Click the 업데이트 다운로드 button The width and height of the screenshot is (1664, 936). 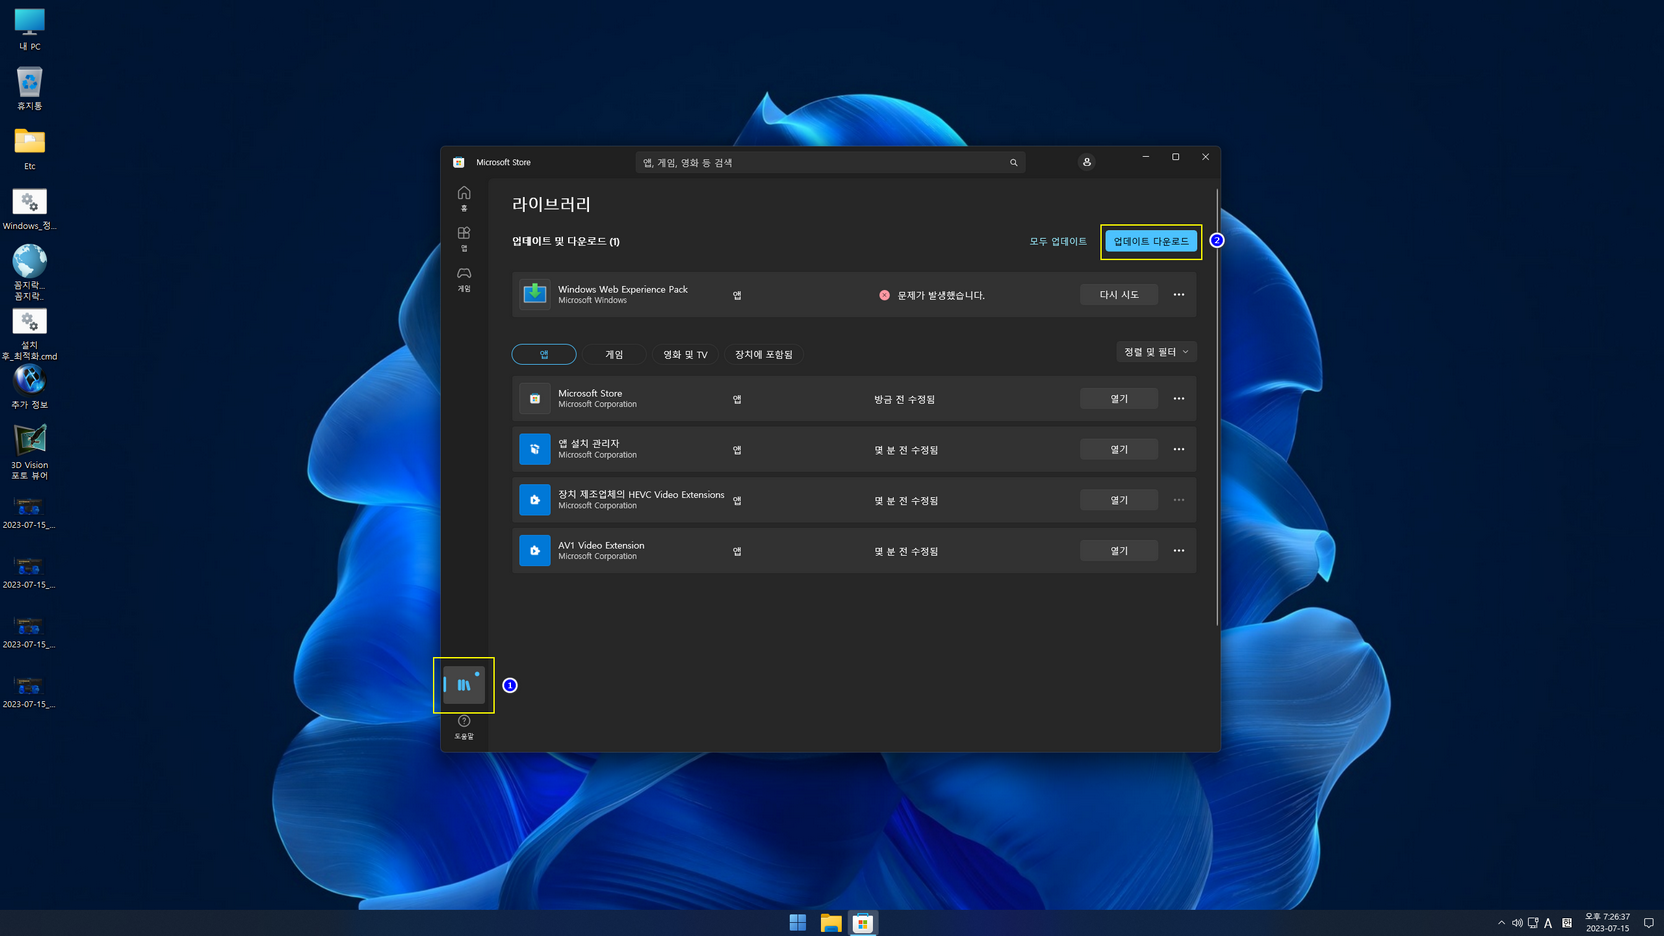[x=1151, y=241]
